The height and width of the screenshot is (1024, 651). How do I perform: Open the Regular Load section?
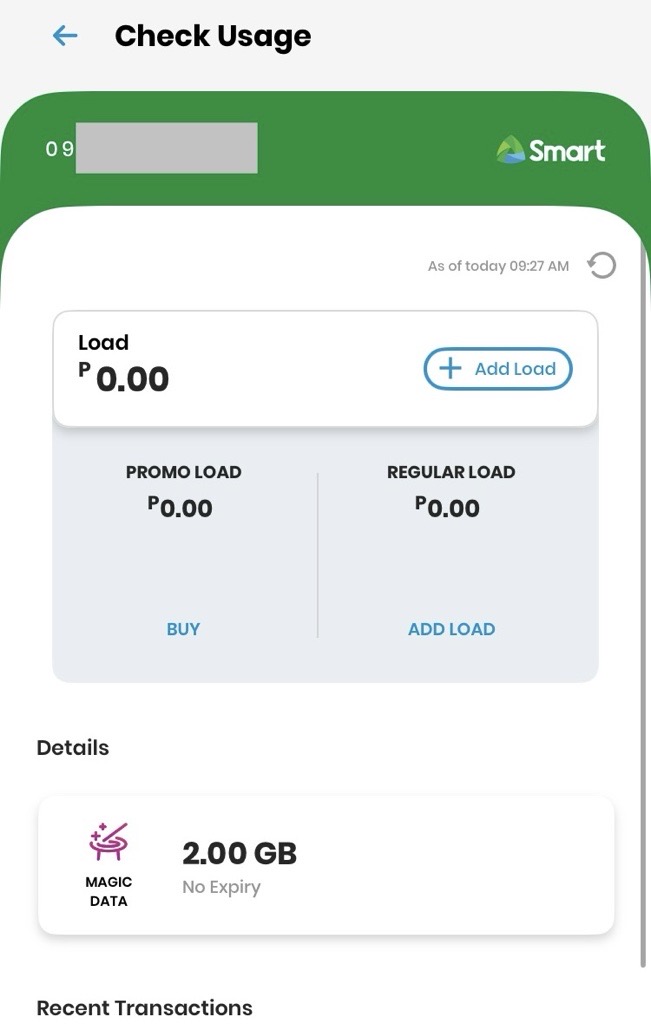448,490
